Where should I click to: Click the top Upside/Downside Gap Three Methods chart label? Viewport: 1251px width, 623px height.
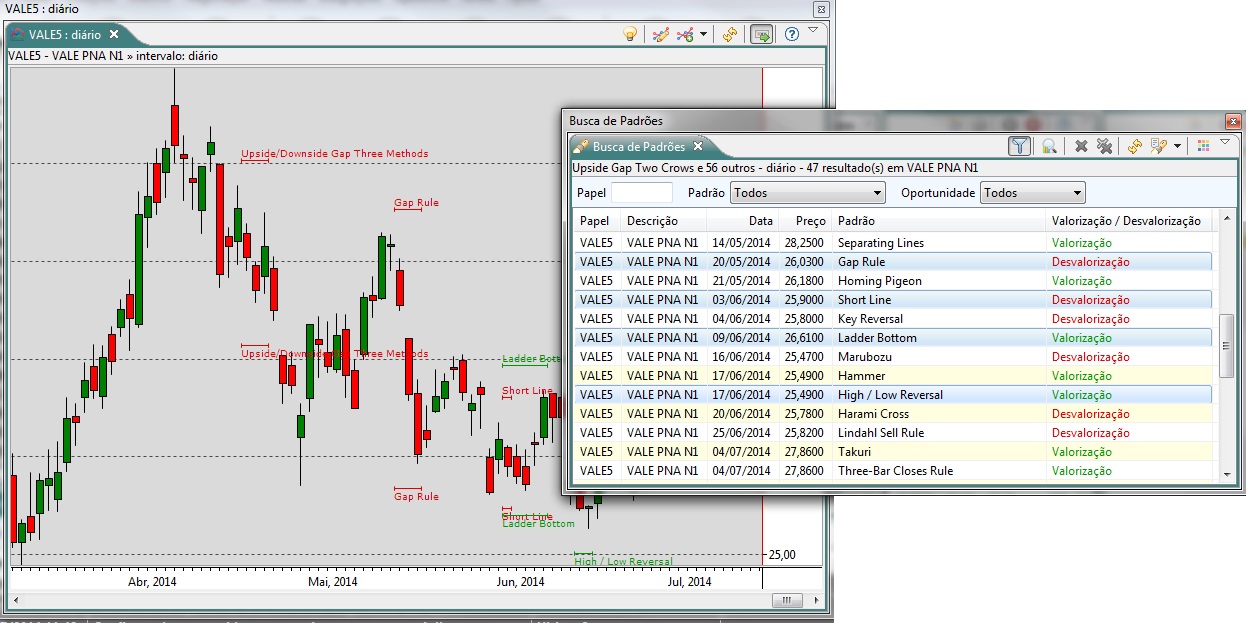click(334, 154)
